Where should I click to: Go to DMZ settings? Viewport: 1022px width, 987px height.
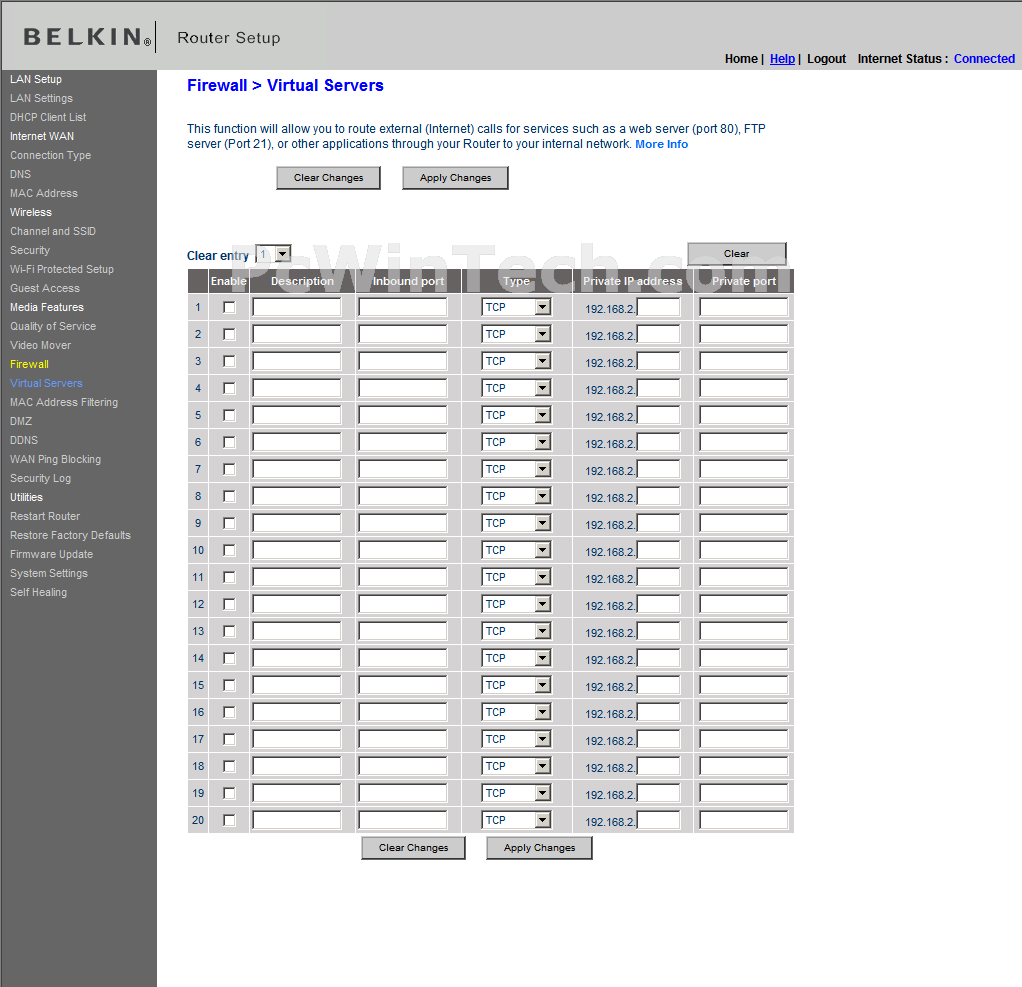click(x=21, y=421)
